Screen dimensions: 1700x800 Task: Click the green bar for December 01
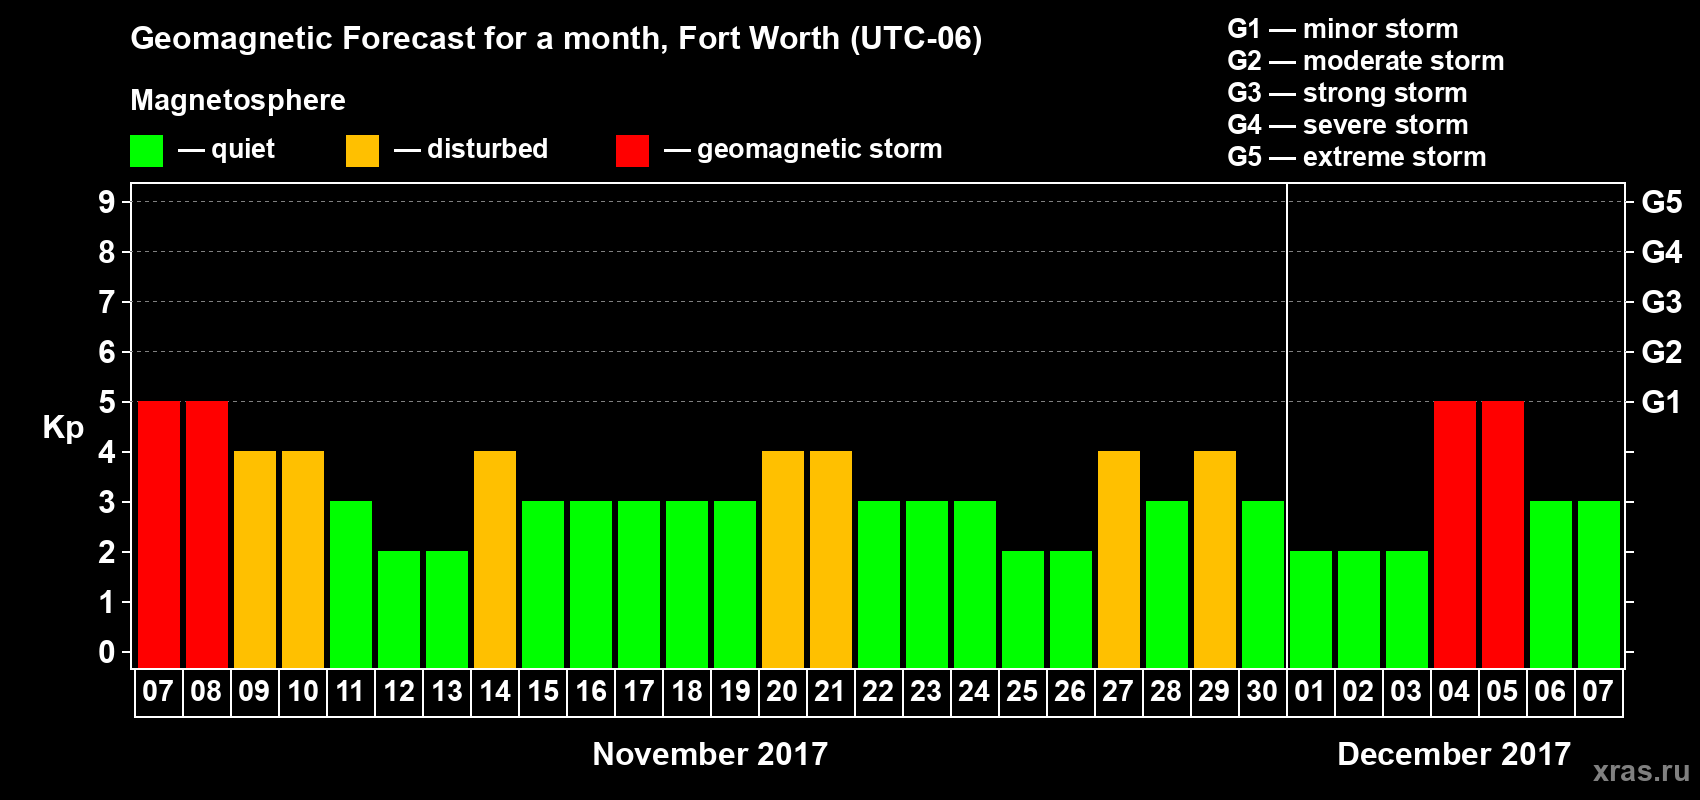pos(1311,609)
